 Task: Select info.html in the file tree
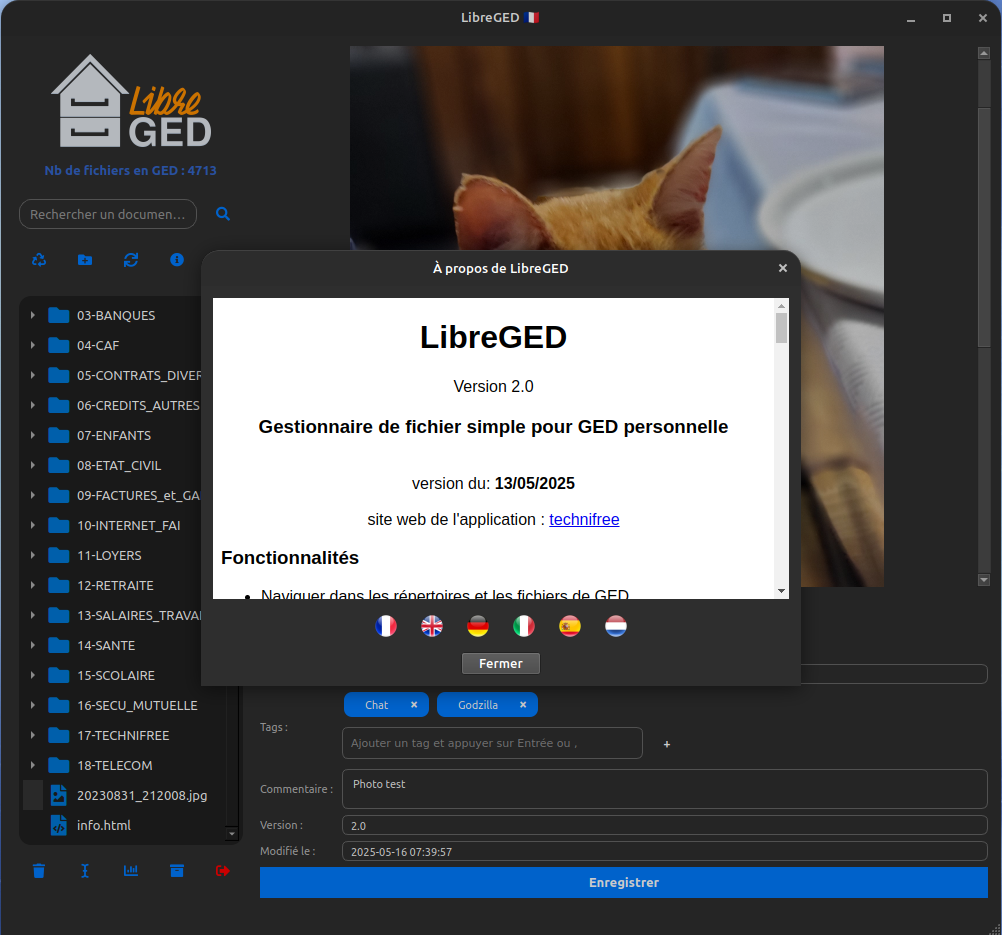pyautogui.click(x=104, y=826)
